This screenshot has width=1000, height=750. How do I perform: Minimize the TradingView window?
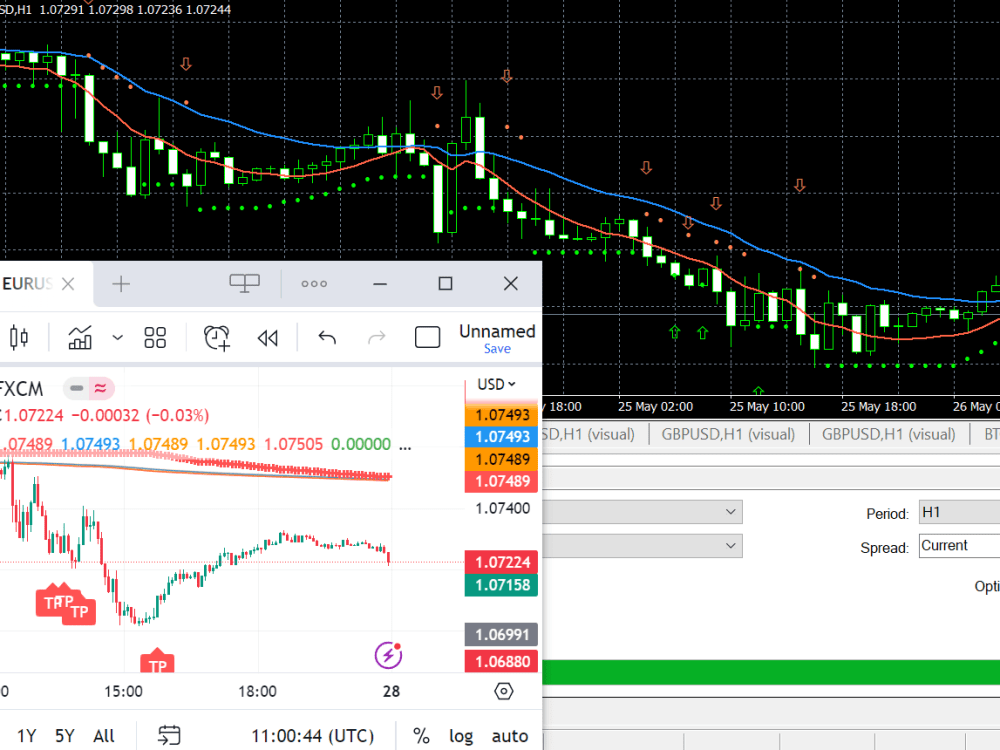coord(380,284)
